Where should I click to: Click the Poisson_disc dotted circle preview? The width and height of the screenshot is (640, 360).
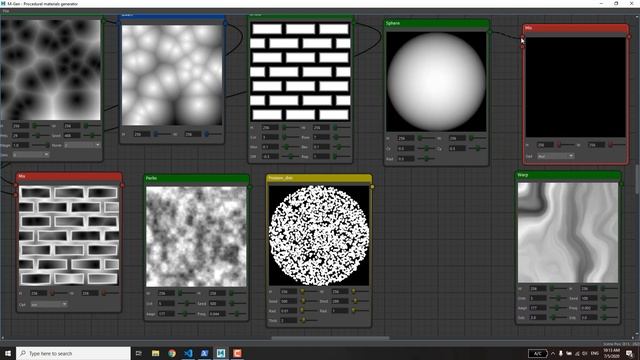tap(319, 236)
